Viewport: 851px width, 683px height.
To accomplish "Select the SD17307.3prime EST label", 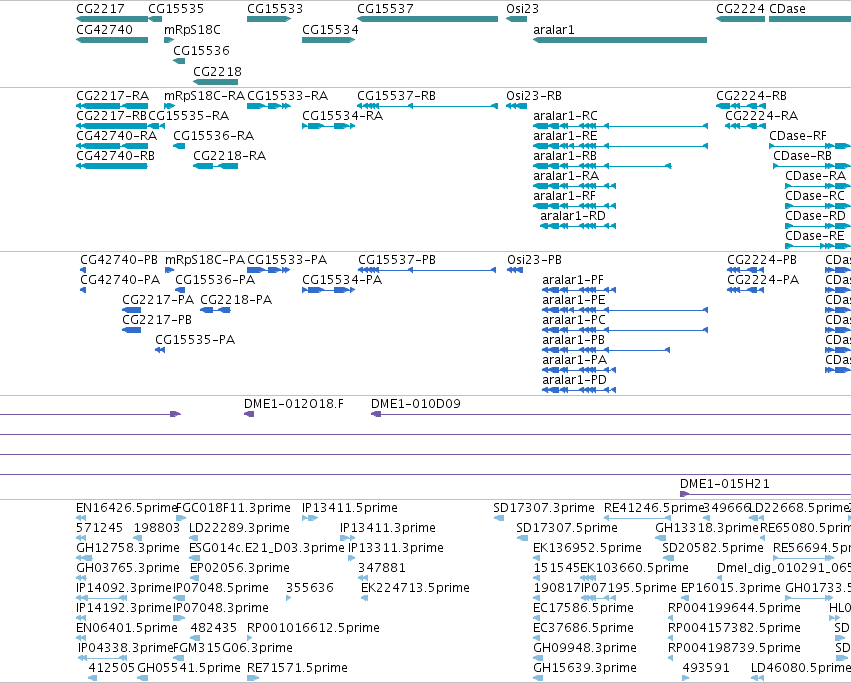I will 544,508.
